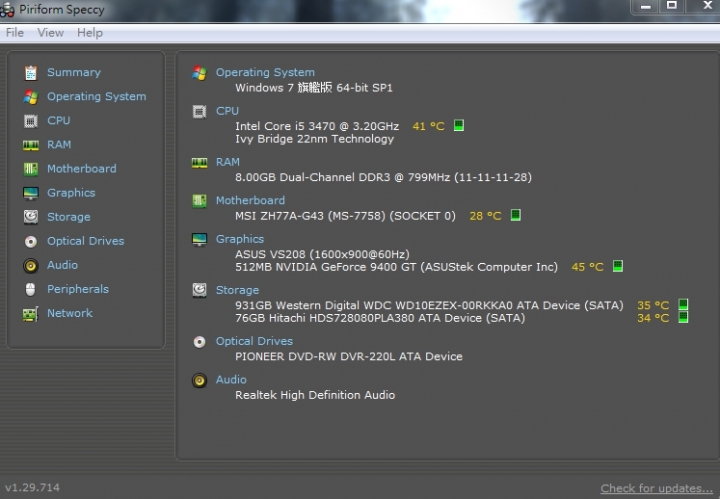Select the CPU chip icon in sidebar
Viewport: 720px width, 499px height.
tap(31, 121)
